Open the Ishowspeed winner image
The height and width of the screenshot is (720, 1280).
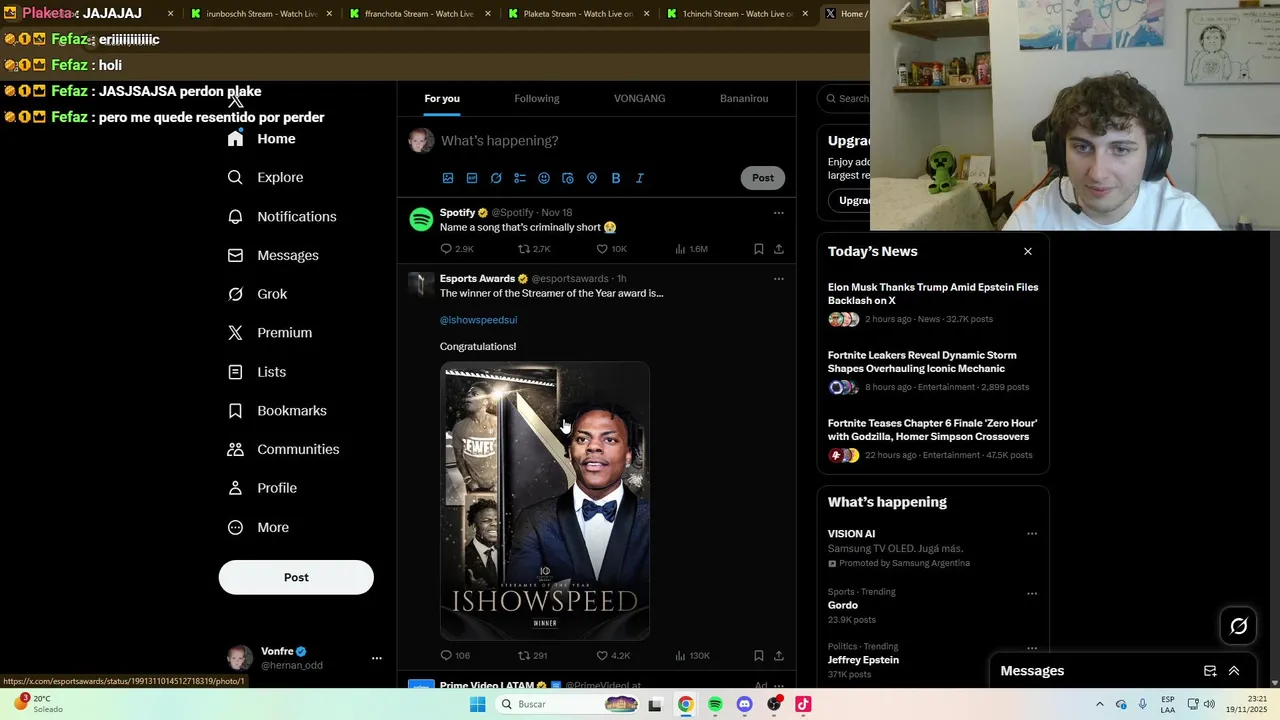pyautogui.click(x=545, y=501)
